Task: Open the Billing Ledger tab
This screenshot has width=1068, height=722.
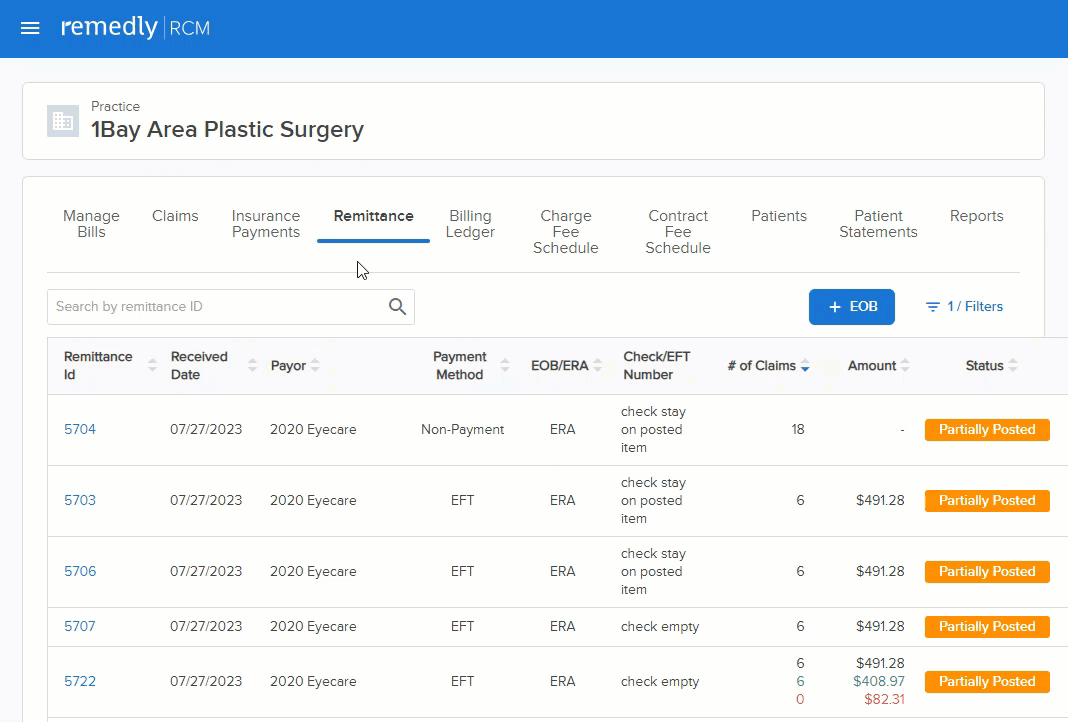Action: [470, 224]
